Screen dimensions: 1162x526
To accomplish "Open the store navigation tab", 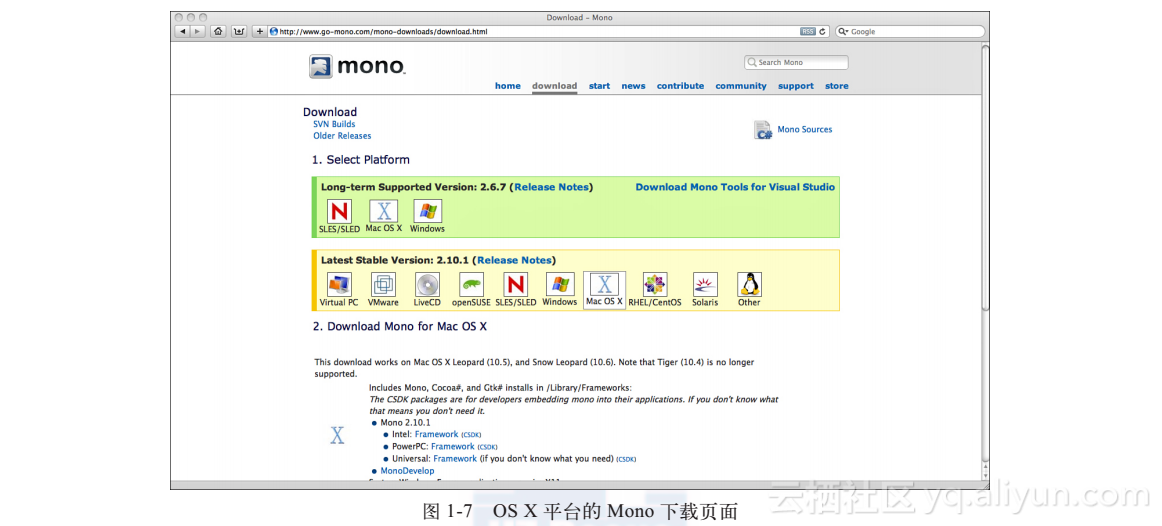I will coord(837,86).
